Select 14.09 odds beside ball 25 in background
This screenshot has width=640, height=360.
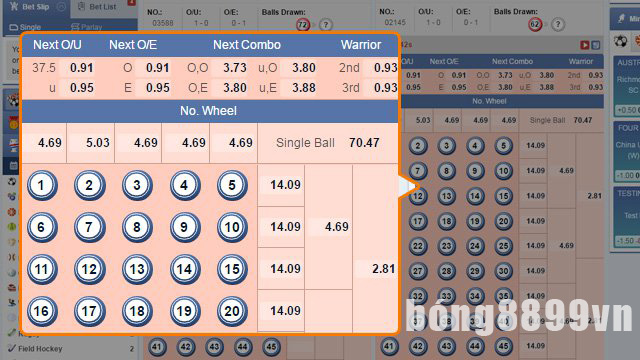[535, 246]
